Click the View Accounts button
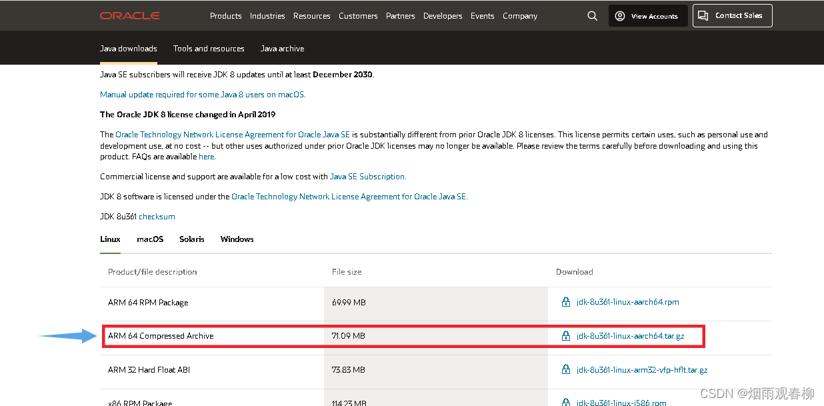 click(x=648, y=16)
